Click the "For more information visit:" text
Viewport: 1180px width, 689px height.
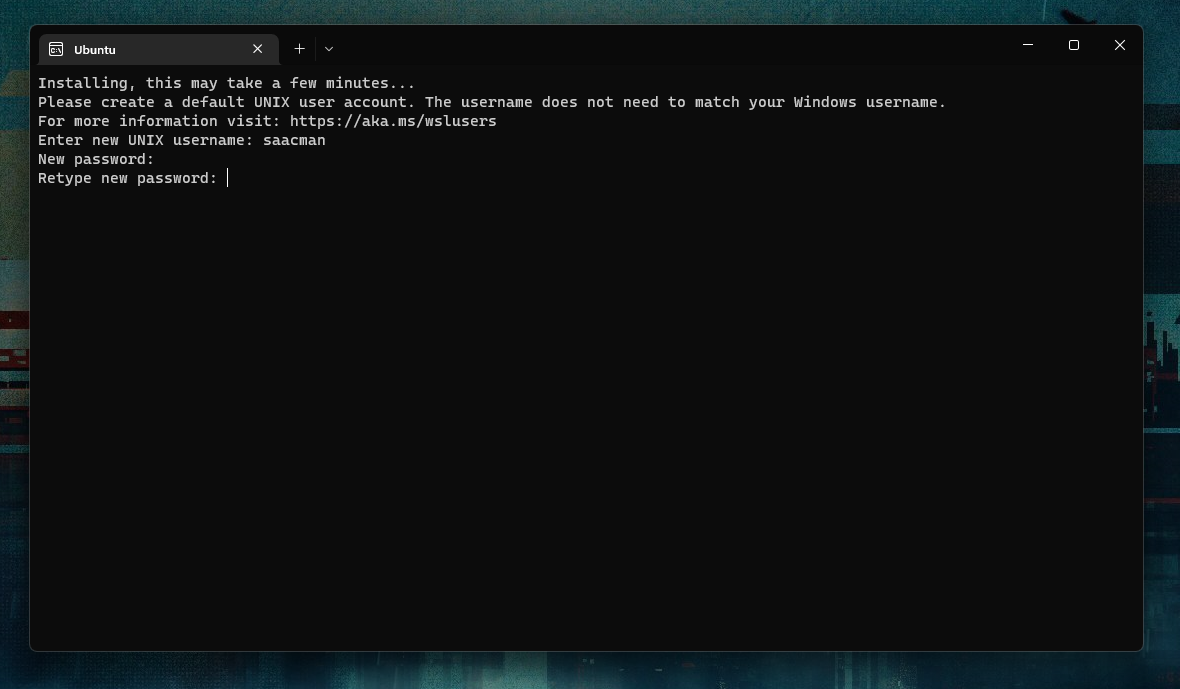pos(160,121)
